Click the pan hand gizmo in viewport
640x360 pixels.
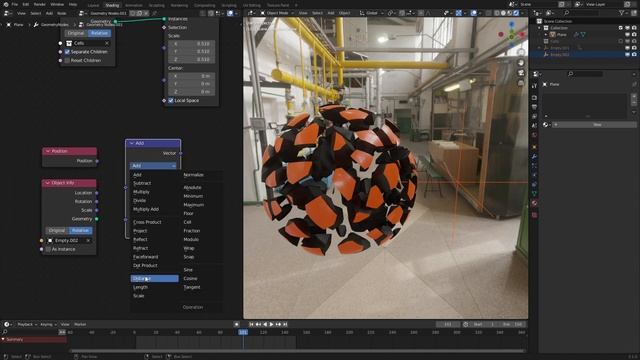[521, 63]
